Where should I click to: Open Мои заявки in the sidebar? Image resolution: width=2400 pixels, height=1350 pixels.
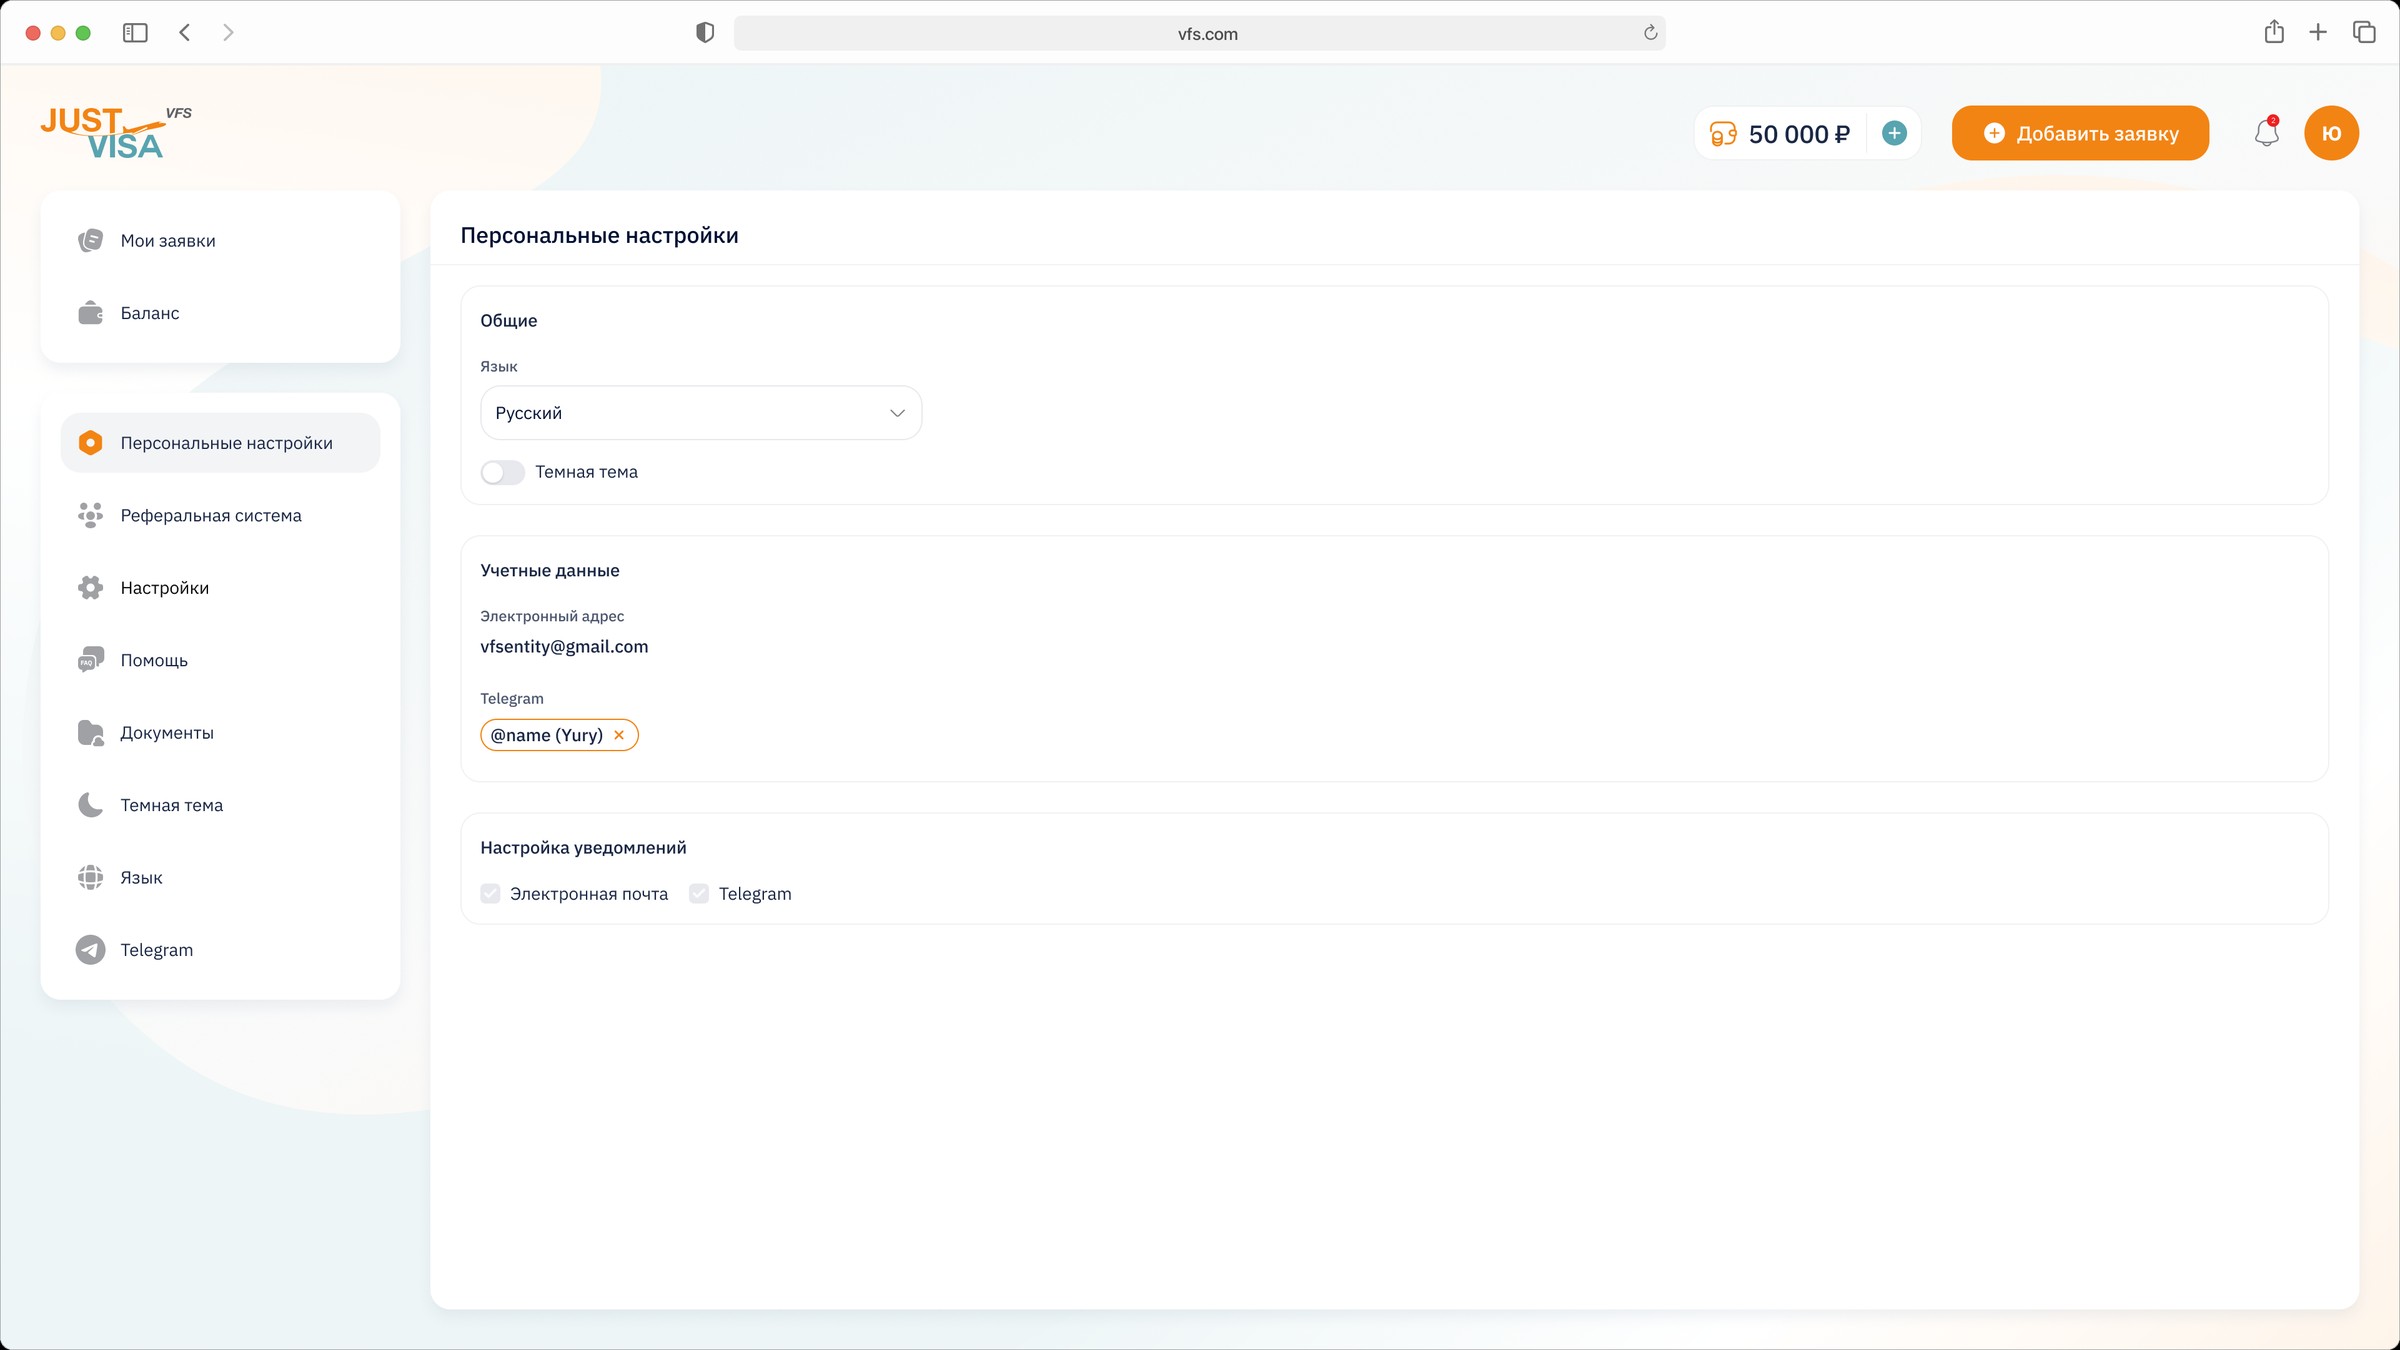[x=220, y=240]
